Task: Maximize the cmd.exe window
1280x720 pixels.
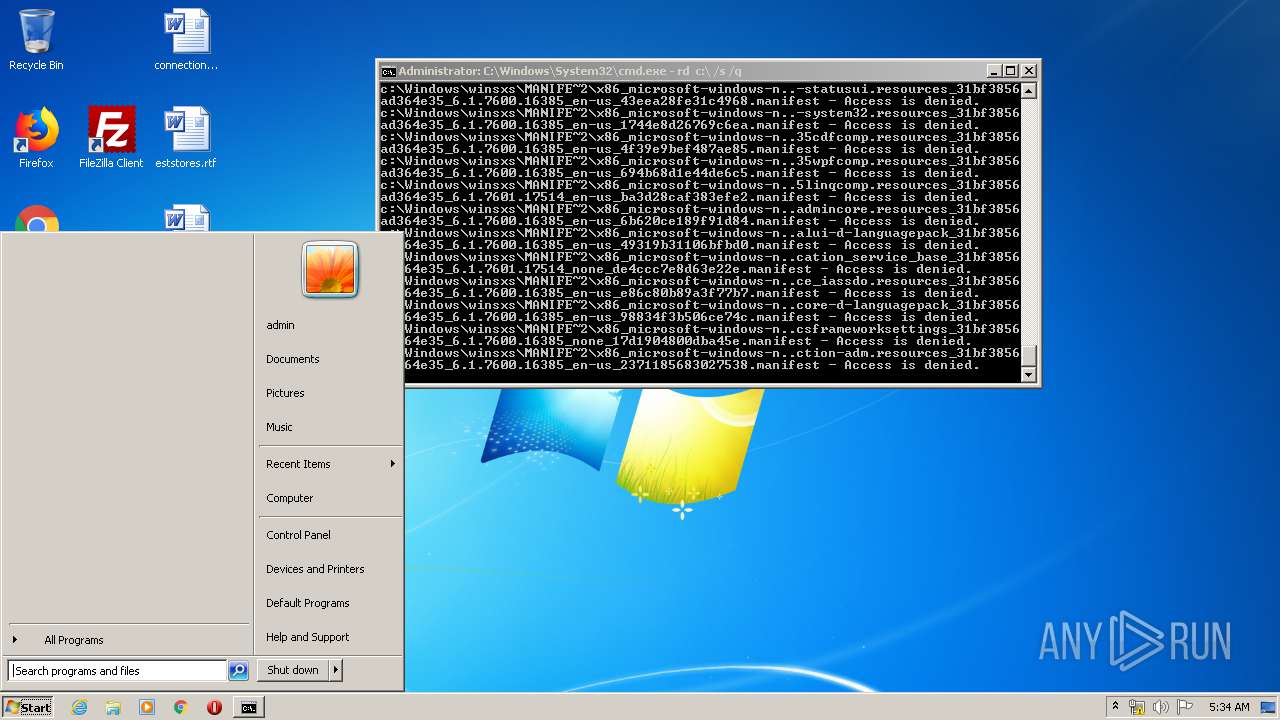Action: (1011, 71)
